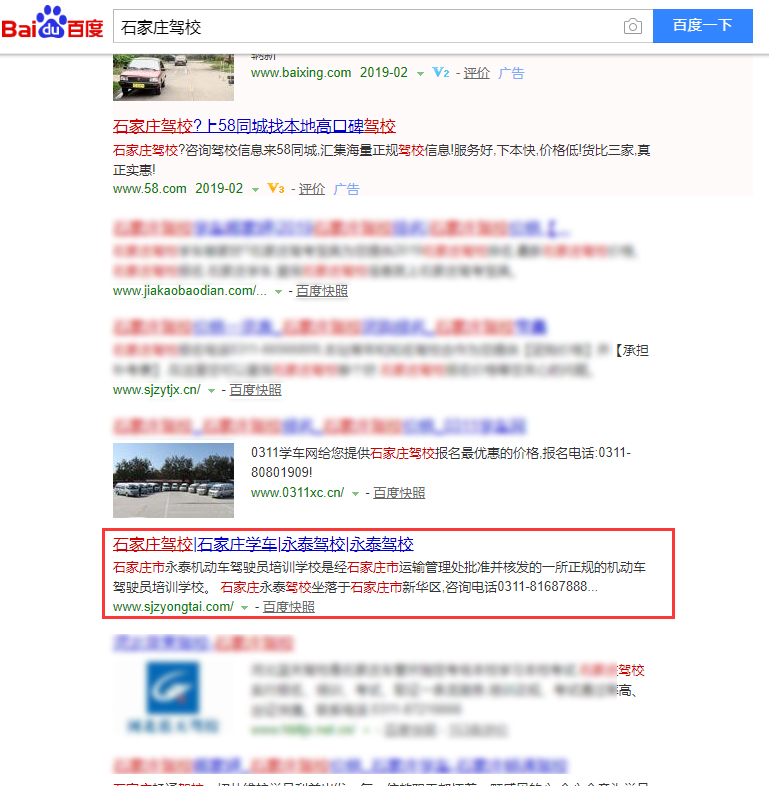
Task: Expand dropdown arrow next to www.baixing.com
Action: [420, 74]
